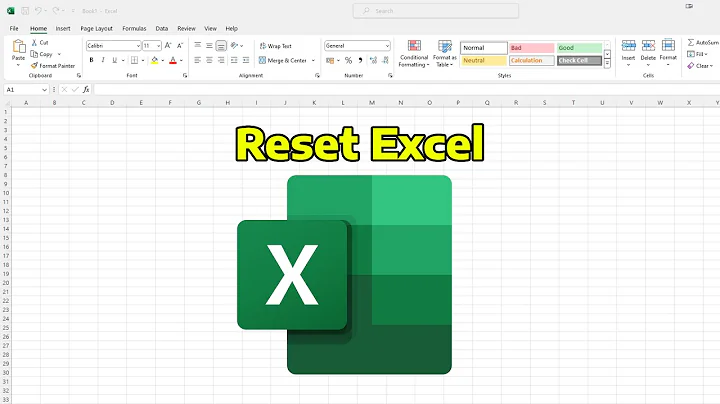Image resolution: width=720 pixels, height=404 pixels.
Task: Click the Orientation text angle icon
Action: 235,45
